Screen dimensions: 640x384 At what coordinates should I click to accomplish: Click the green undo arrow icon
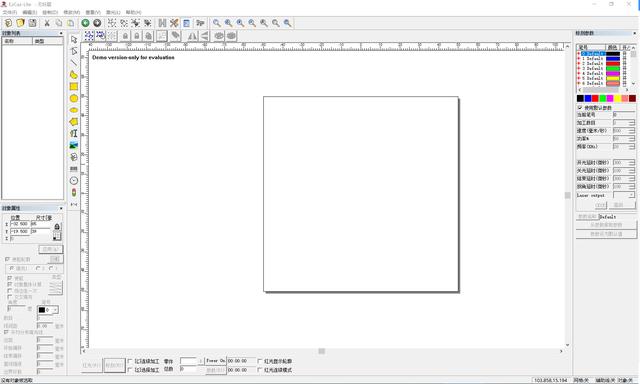[85, 23]
